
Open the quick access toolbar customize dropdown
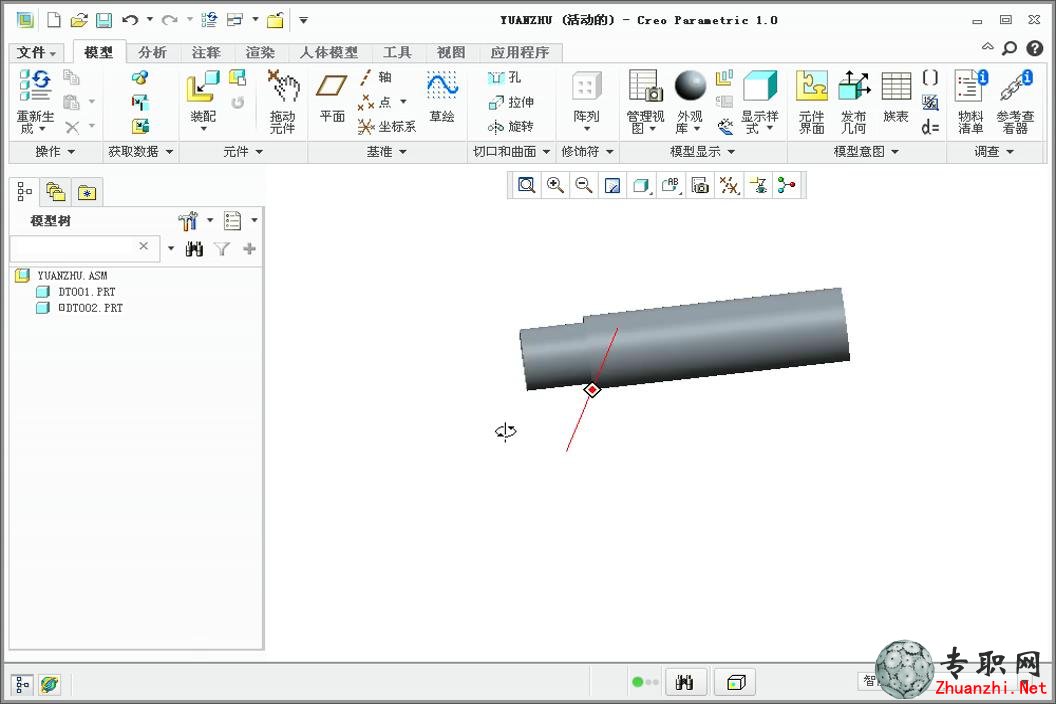tap(304, 20)
